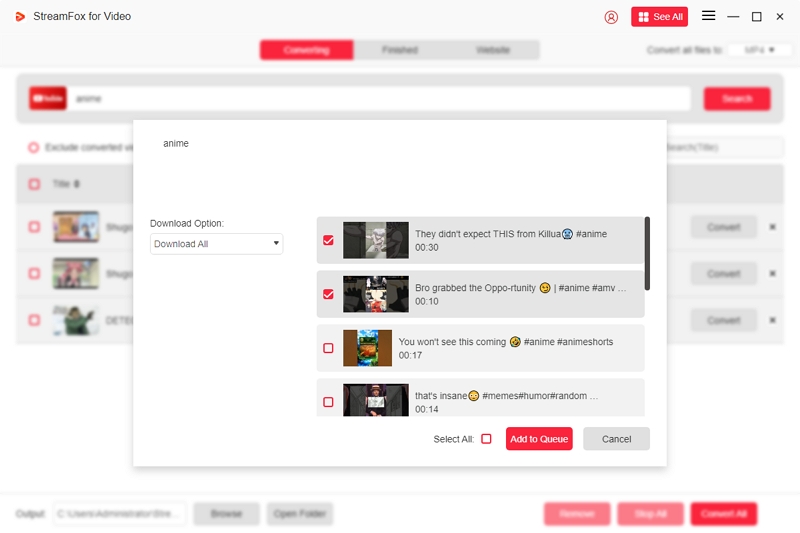This screenshot has height=533, width=800.
Task: Click the Remove button
Action: coord(577,514)
